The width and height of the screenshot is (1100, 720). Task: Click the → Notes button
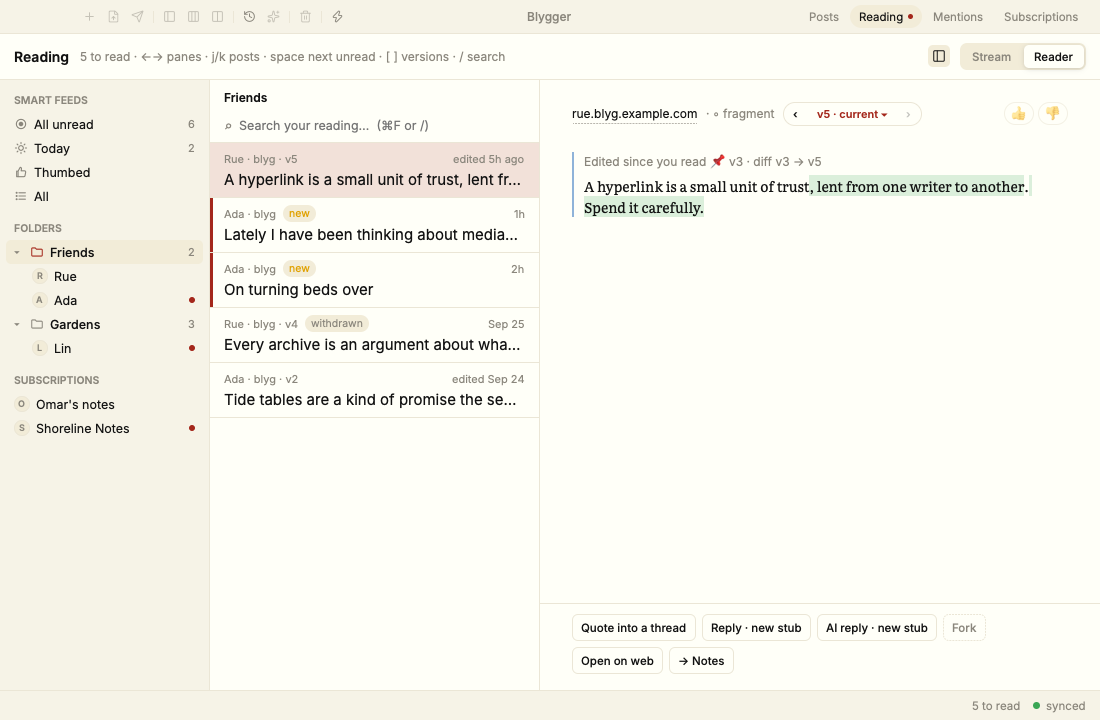pyautogui.click(x=702, y=661)
